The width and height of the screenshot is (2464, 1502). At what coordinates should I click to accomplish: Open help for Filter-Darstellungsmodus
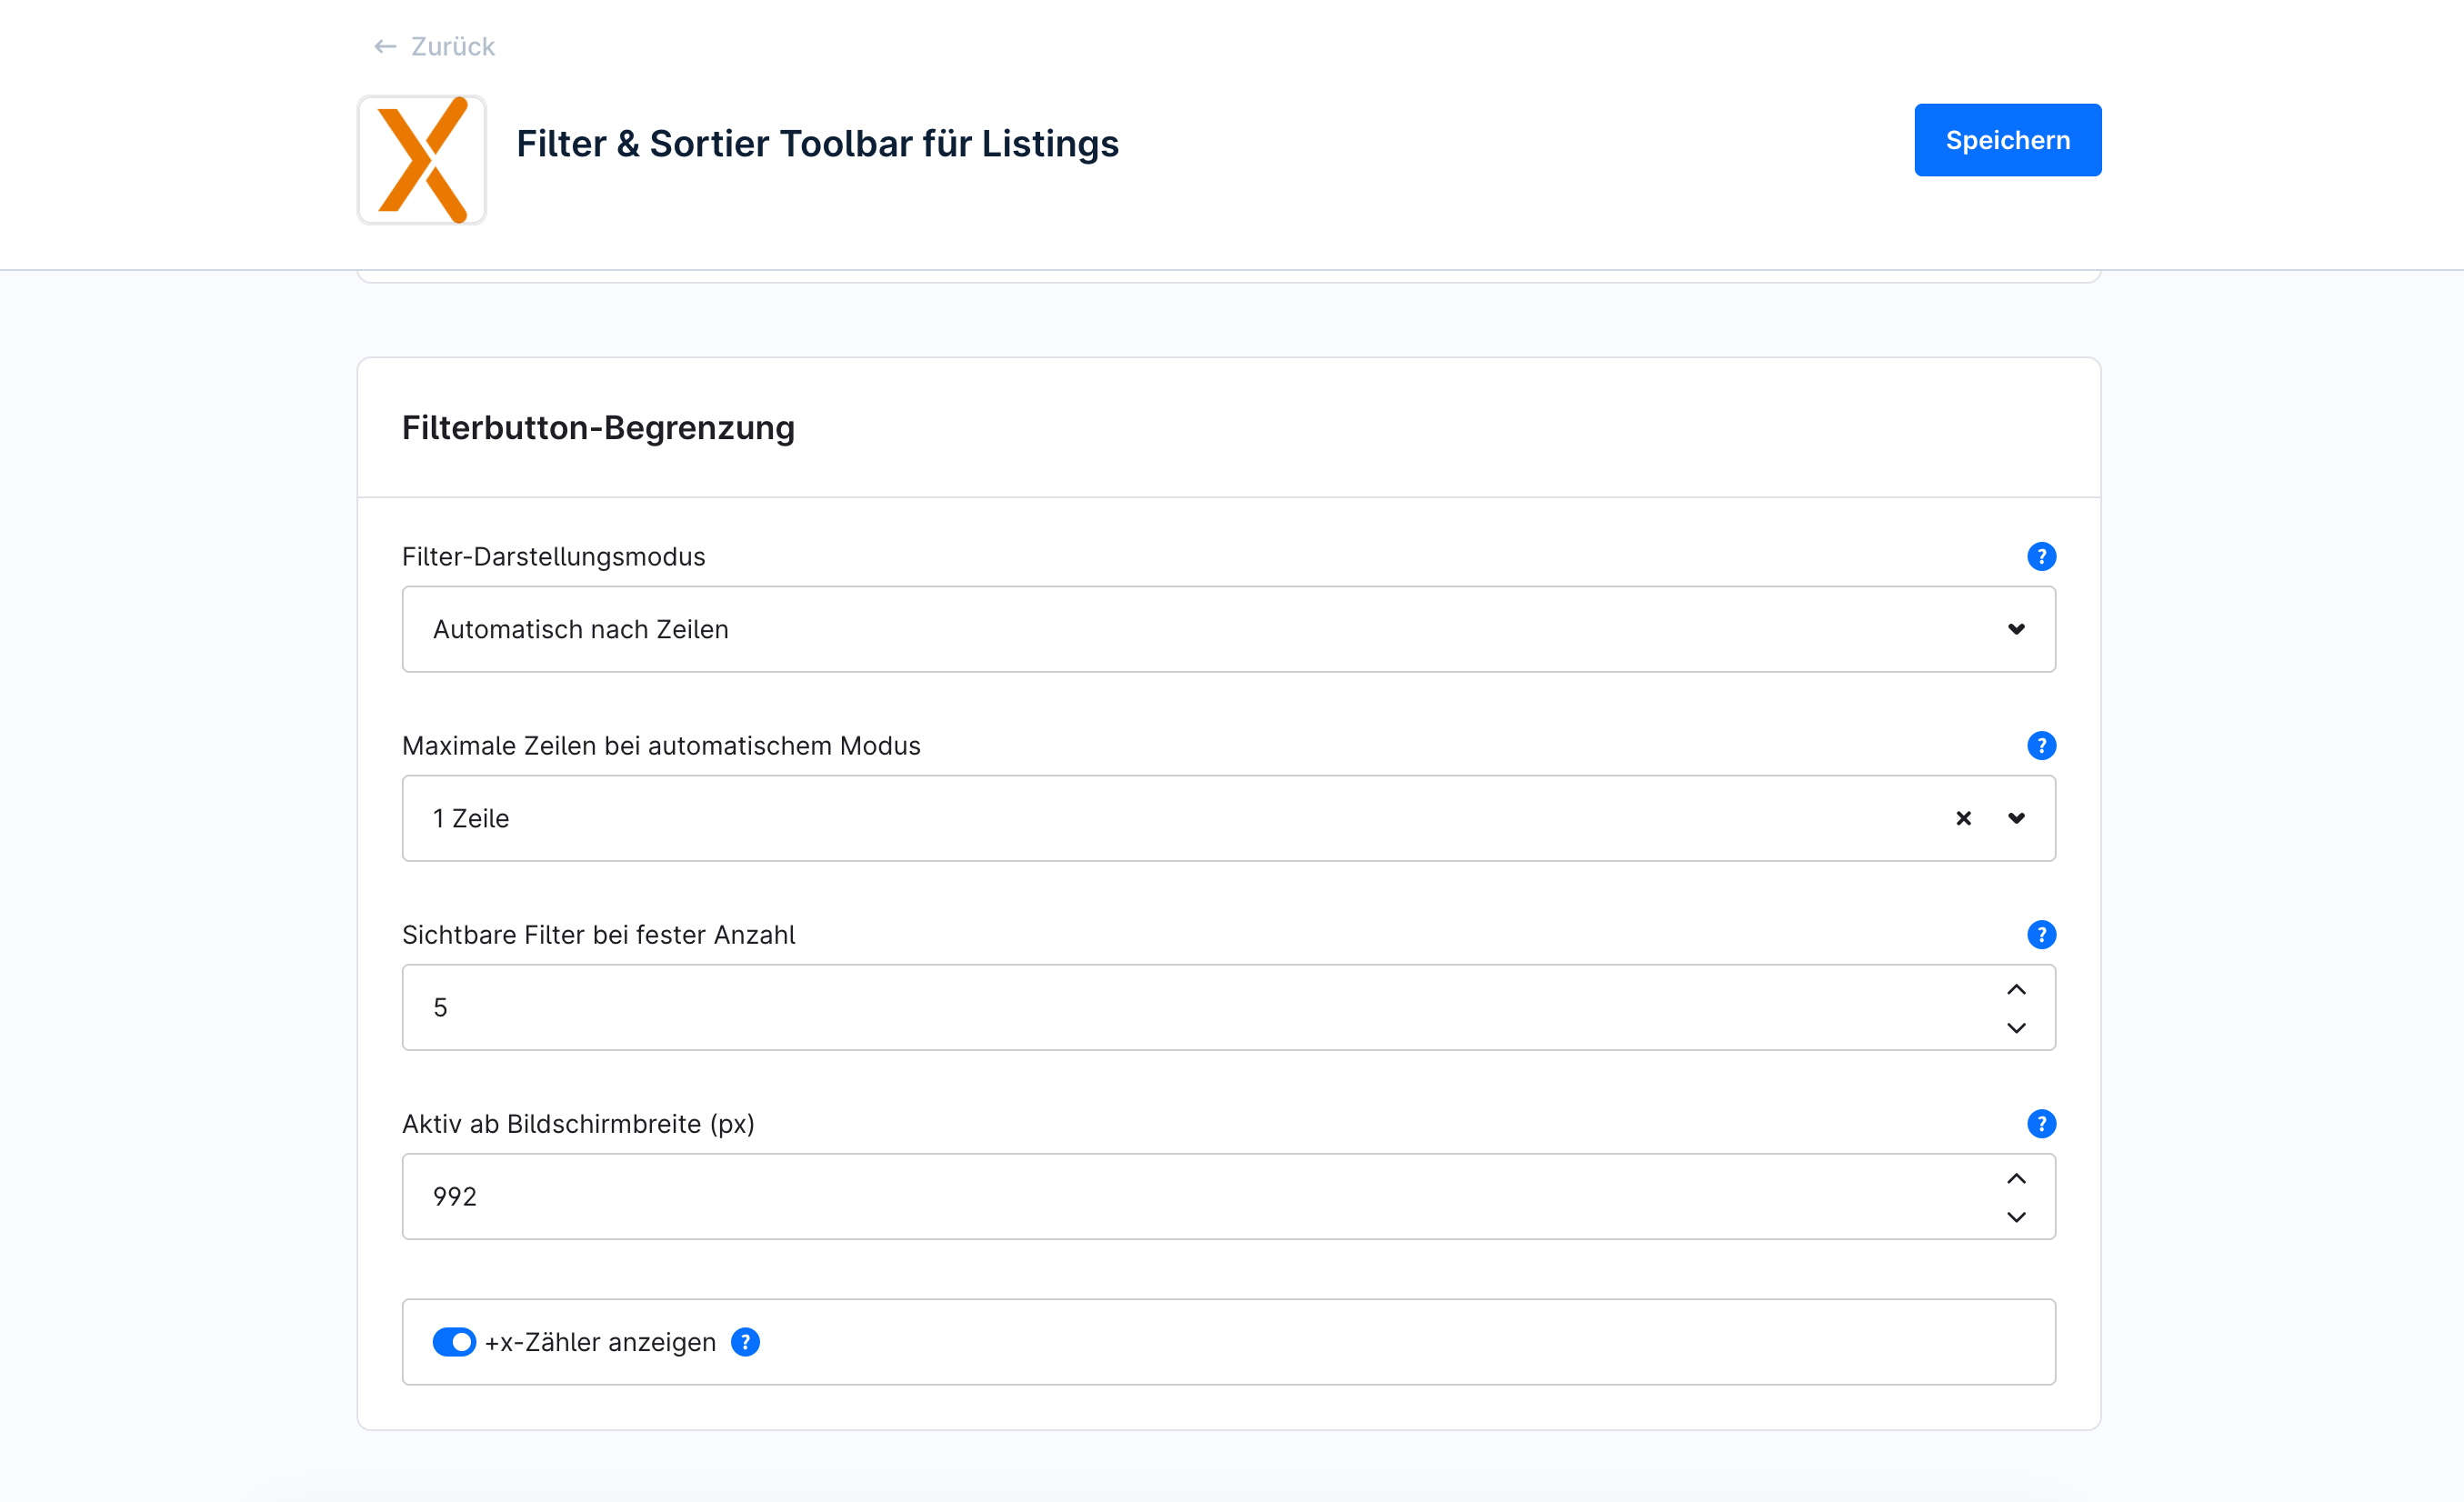click(2041, 556)
